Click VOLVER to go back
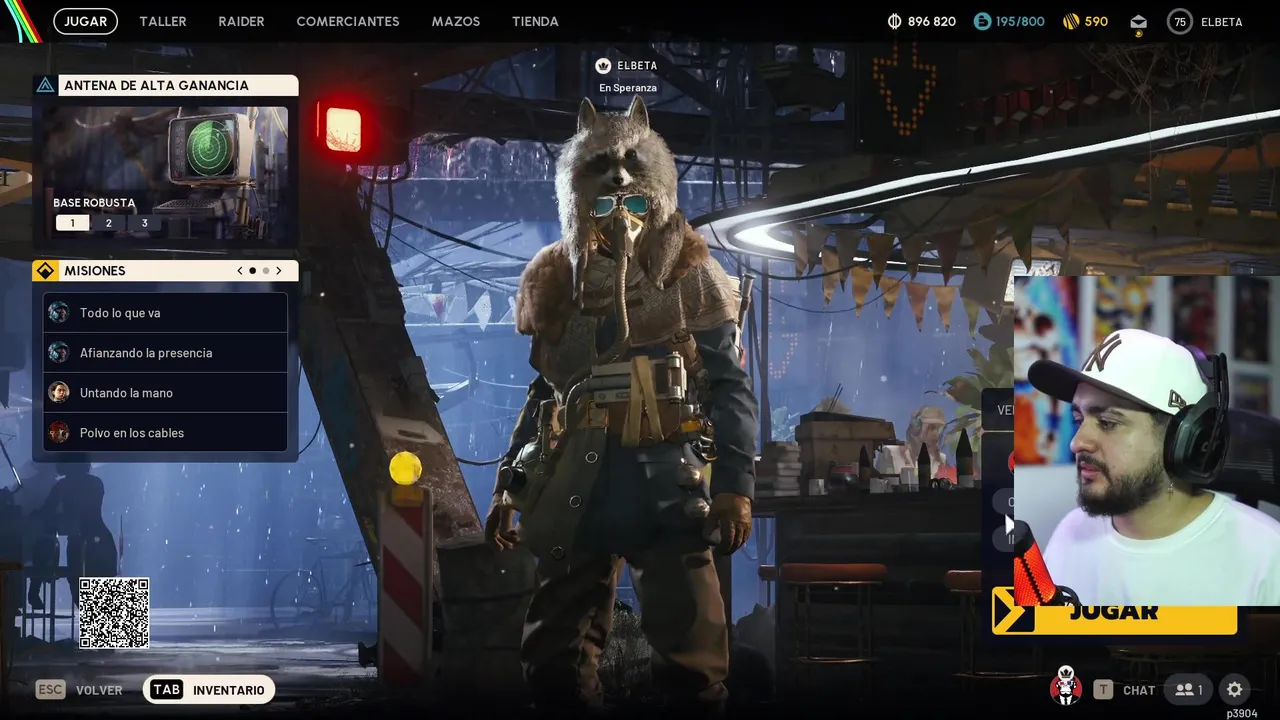This screenshot has width=1280, height=720. tap(99, 690)
